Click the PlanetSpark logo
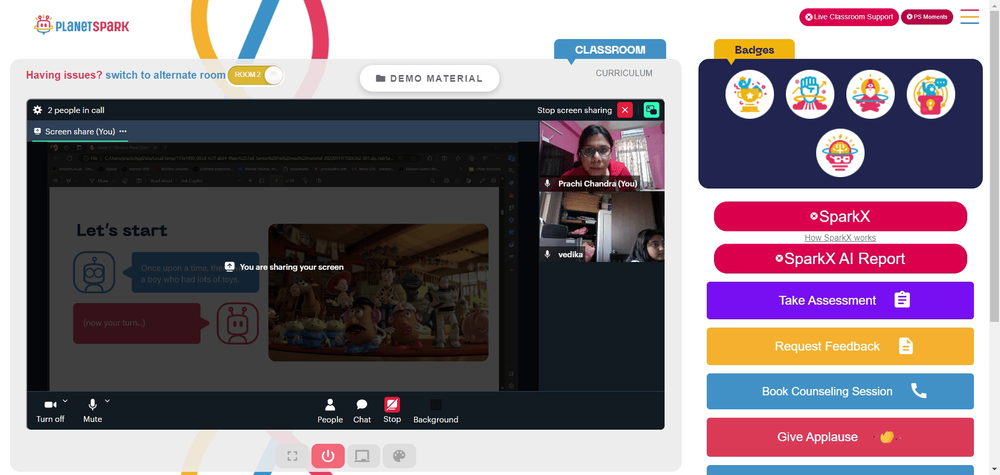The image size is (1000, 475). [x=82, y=25]
